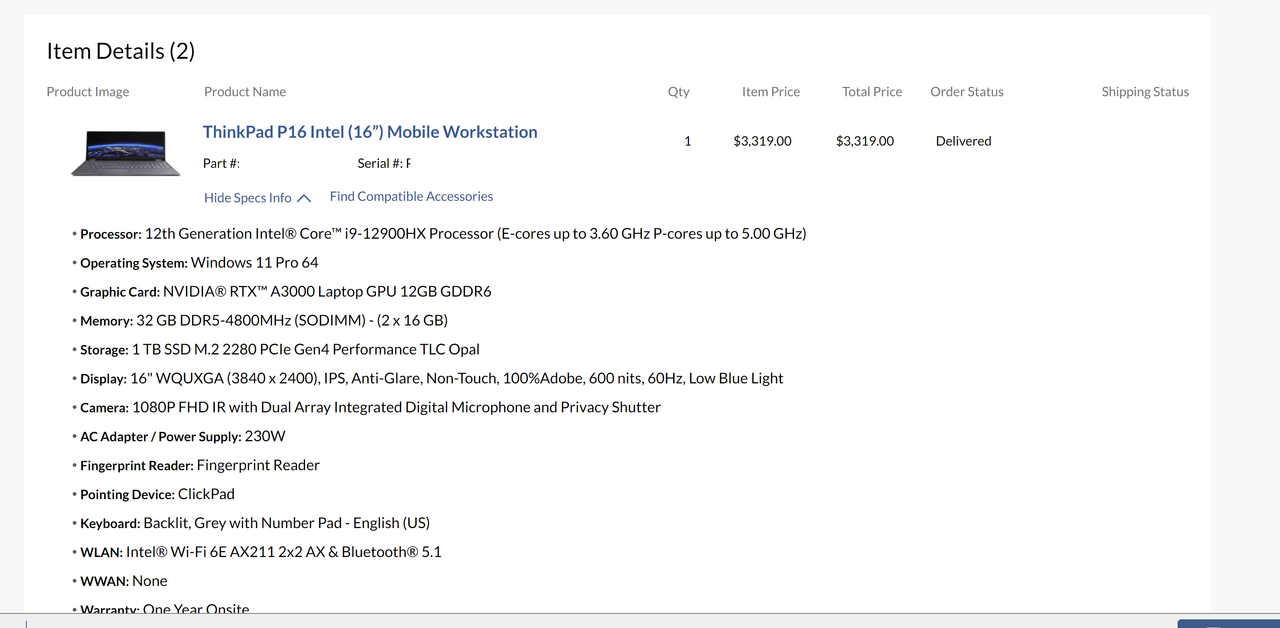Select the Item Details (2) heading
1280x628 pixels.
(121, 51)
